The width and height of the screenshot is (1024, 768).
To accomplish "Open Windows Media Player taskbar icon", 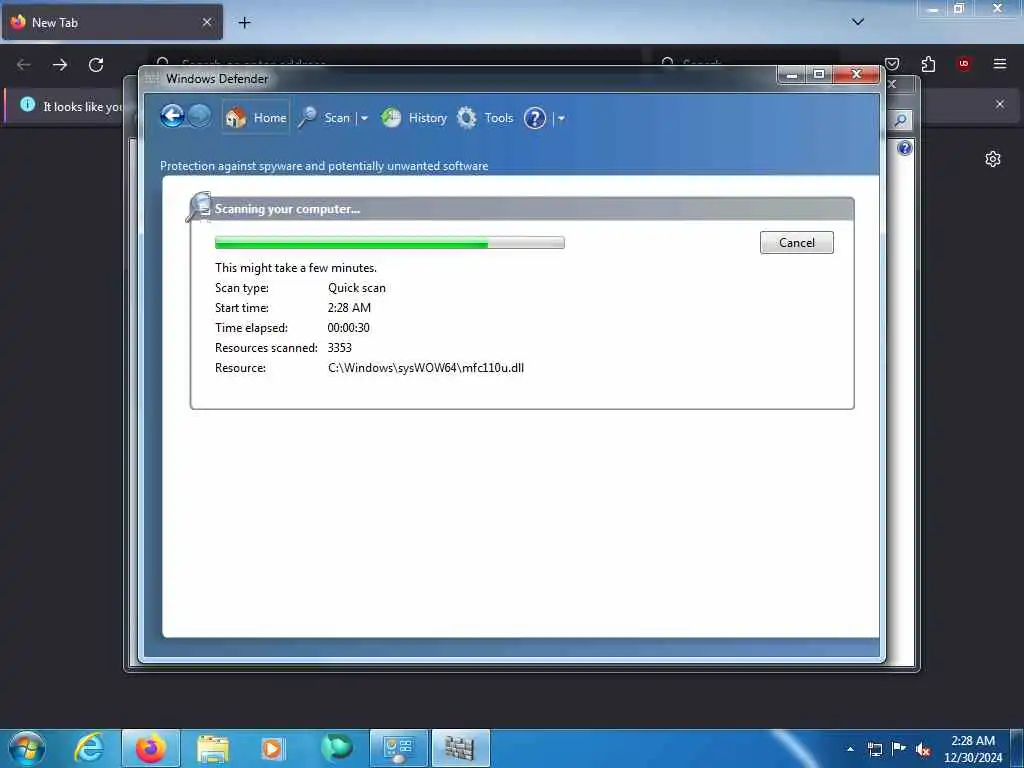I will tap(273, 748).
